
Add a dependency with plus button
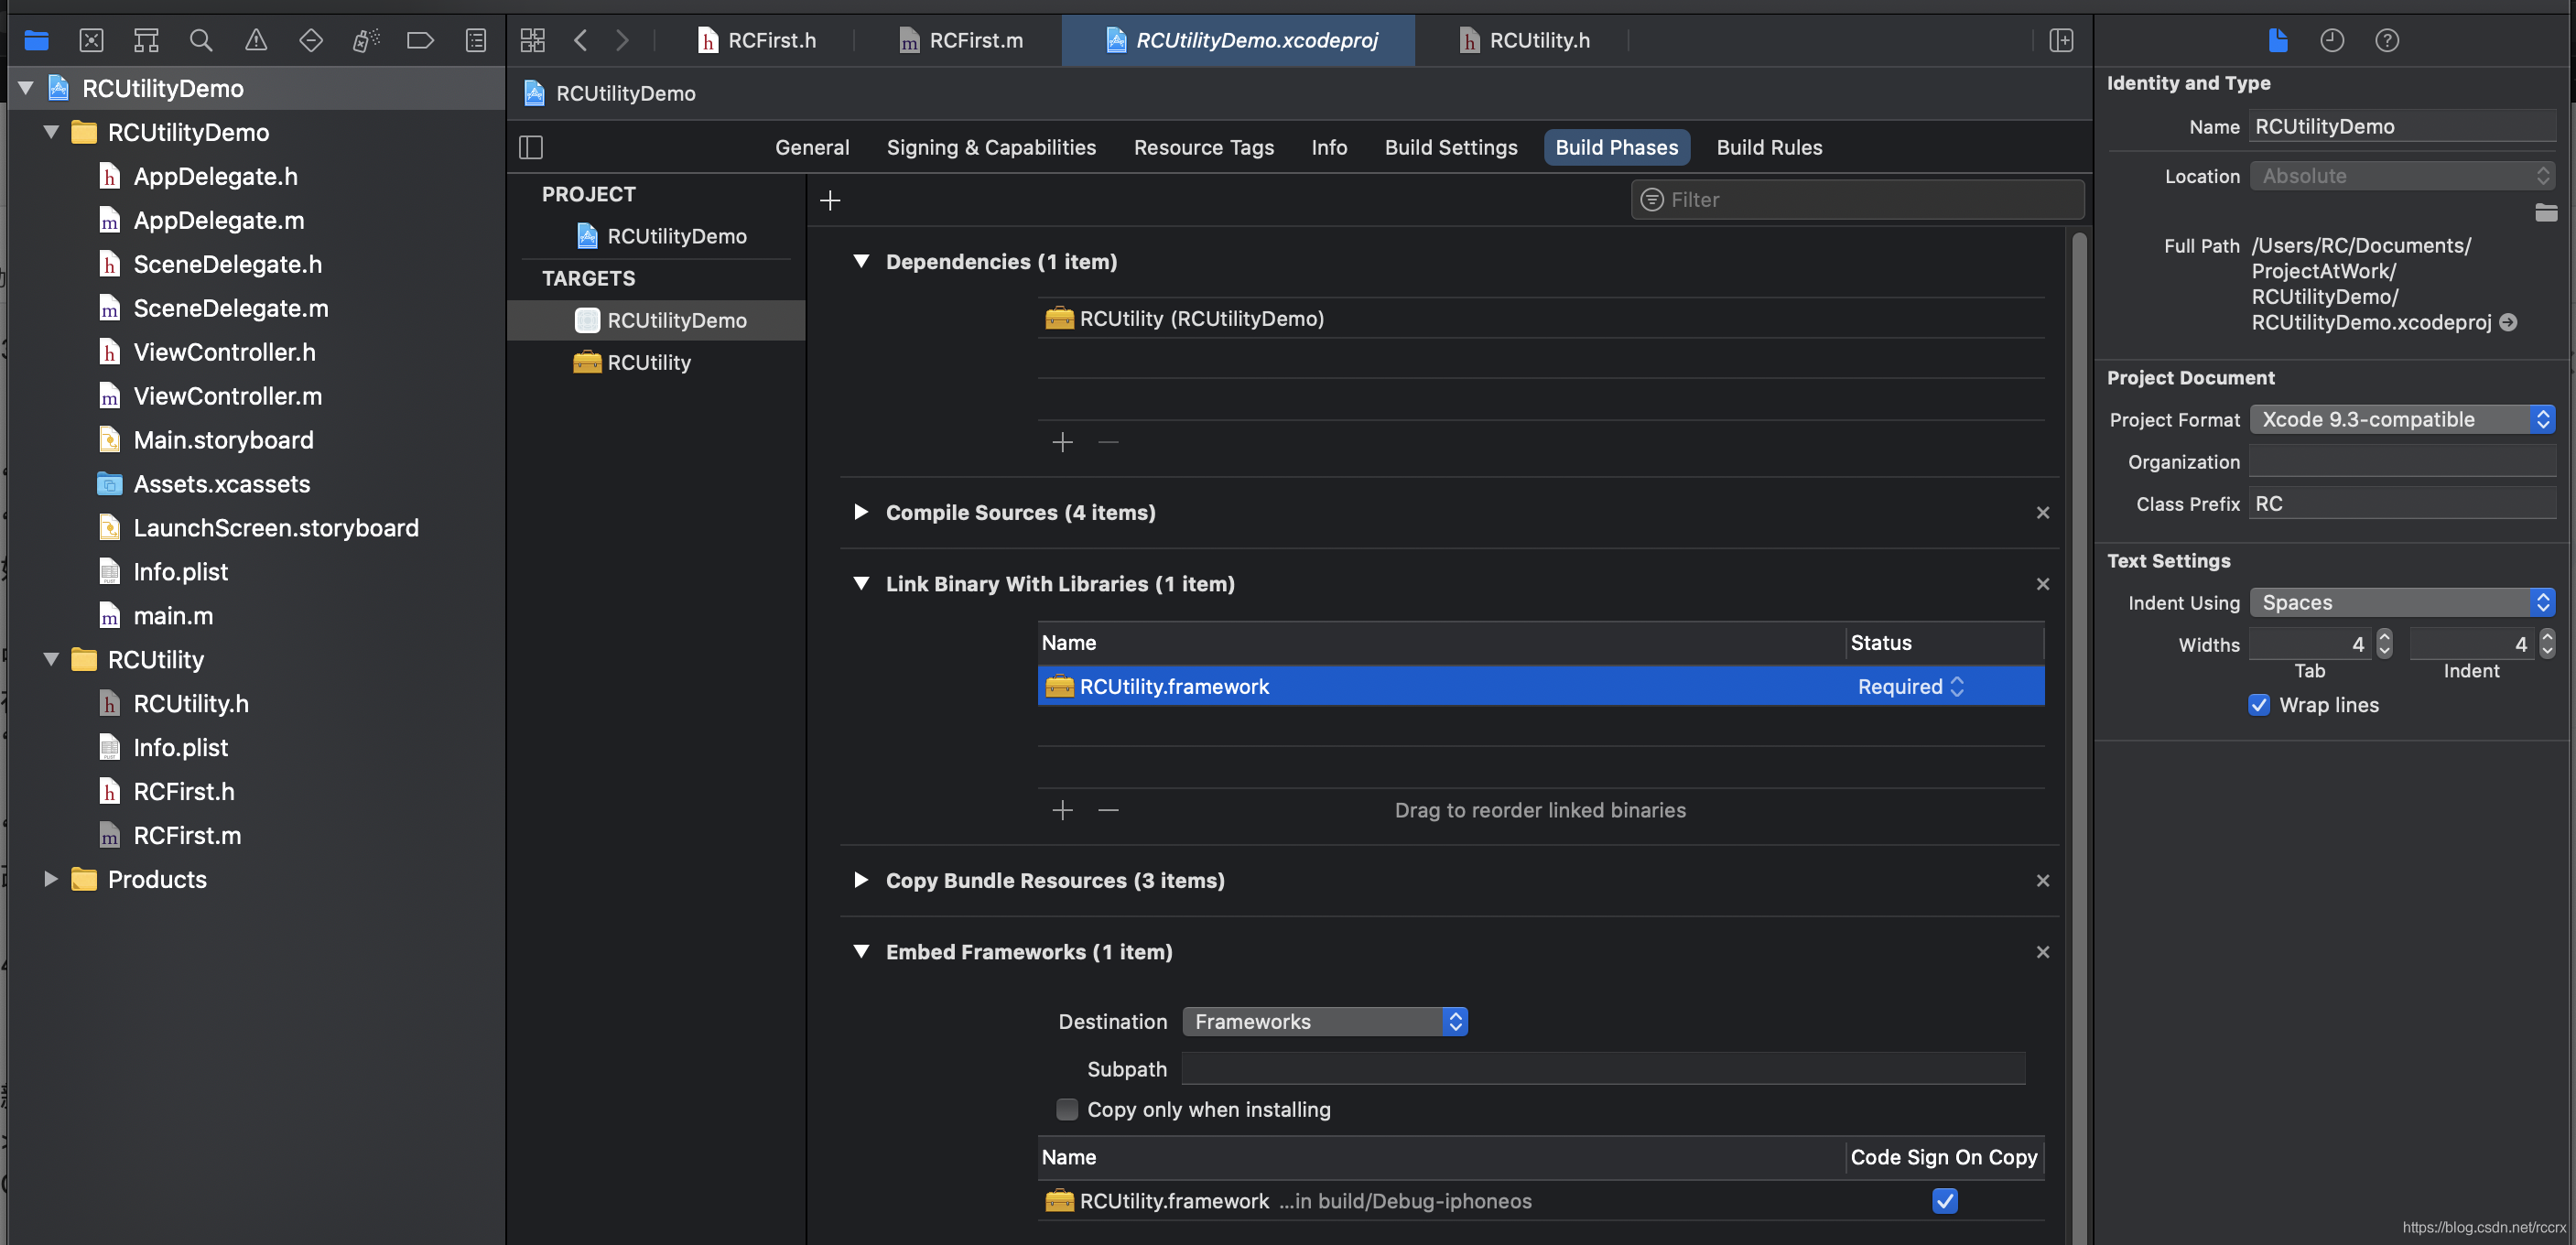(x=1062, y=442)
